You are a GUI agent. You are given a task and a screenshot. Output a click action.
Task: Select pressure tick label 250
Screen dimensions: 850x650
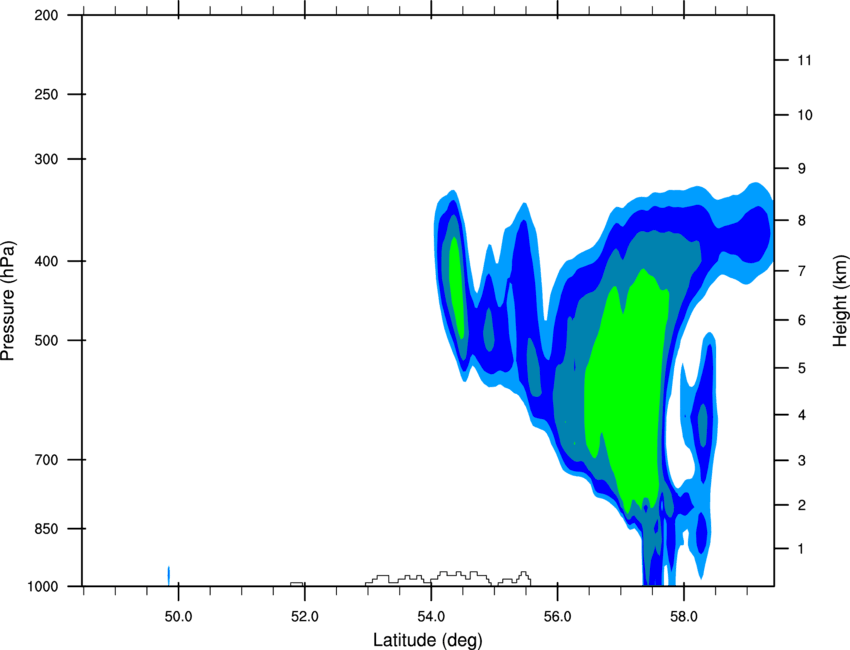click(46, 94)
